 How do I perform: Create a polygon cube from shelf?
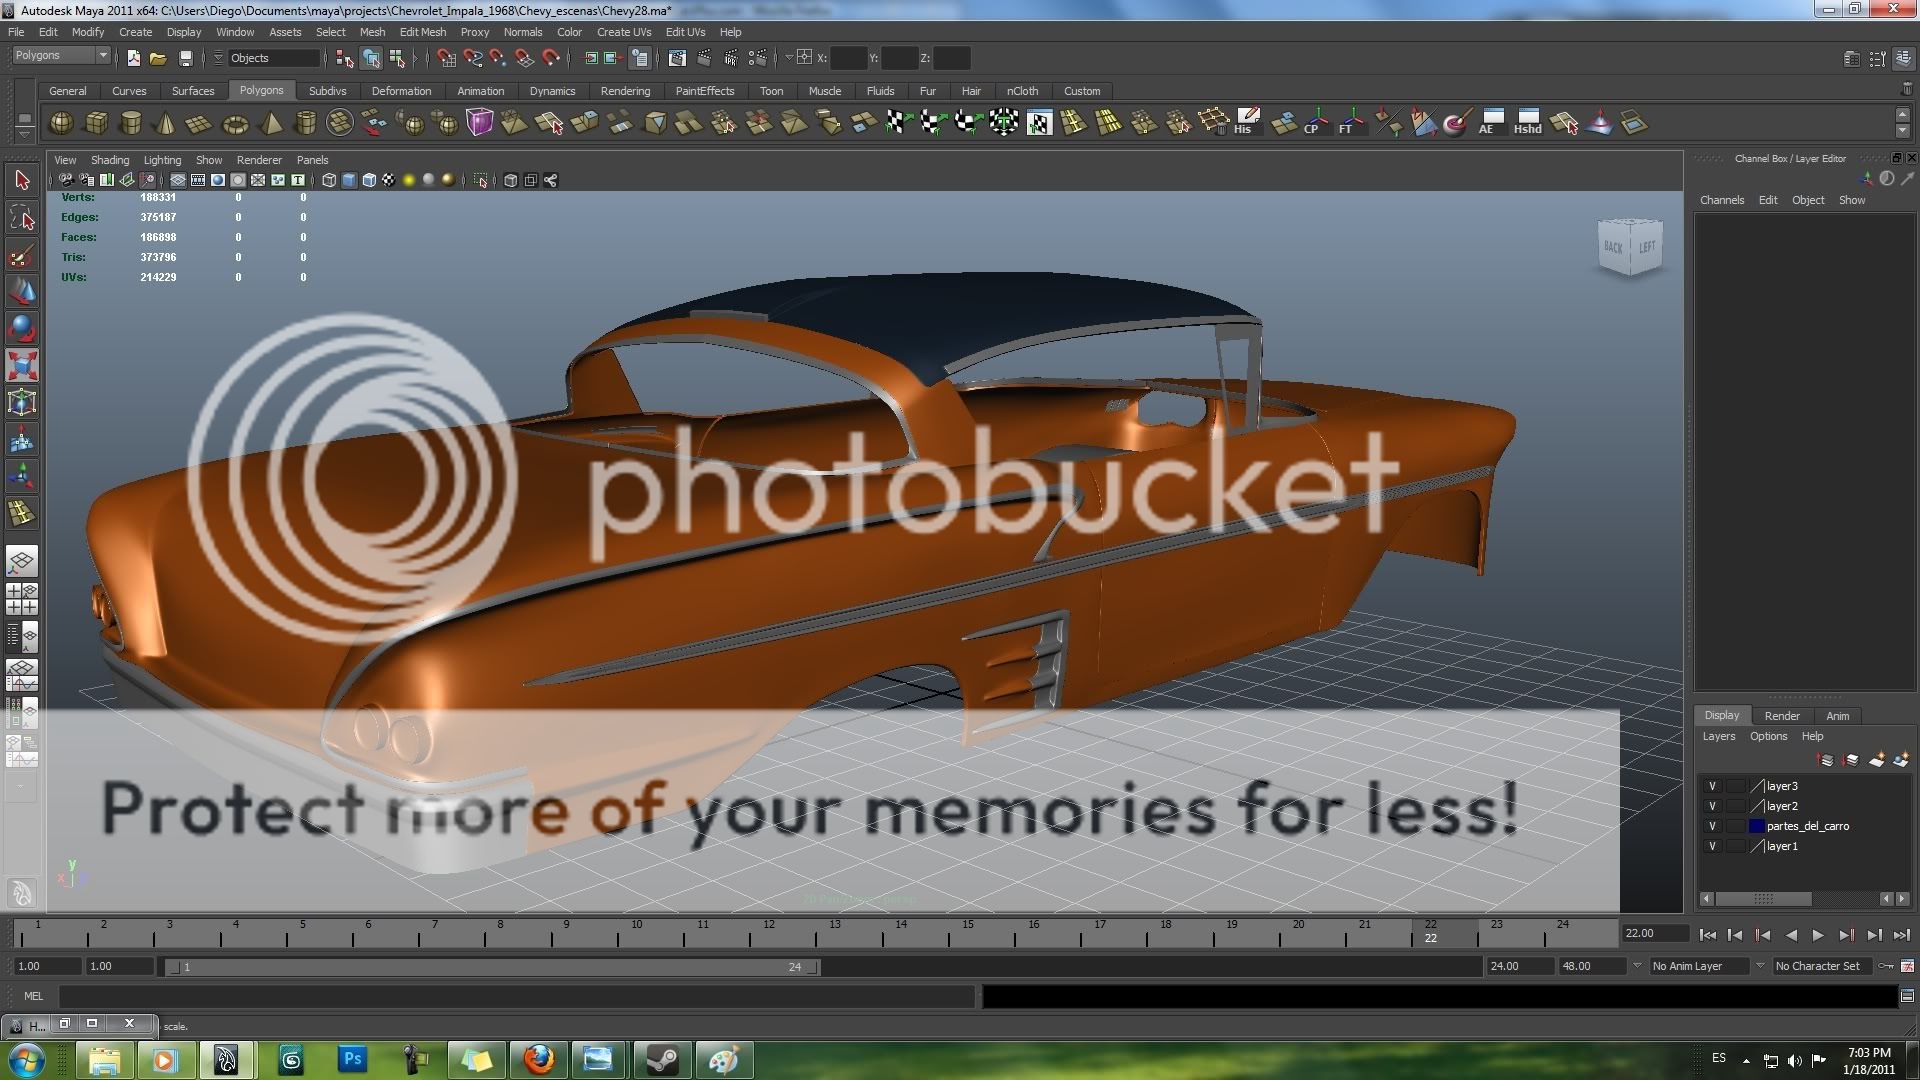(x=96, y=123)
